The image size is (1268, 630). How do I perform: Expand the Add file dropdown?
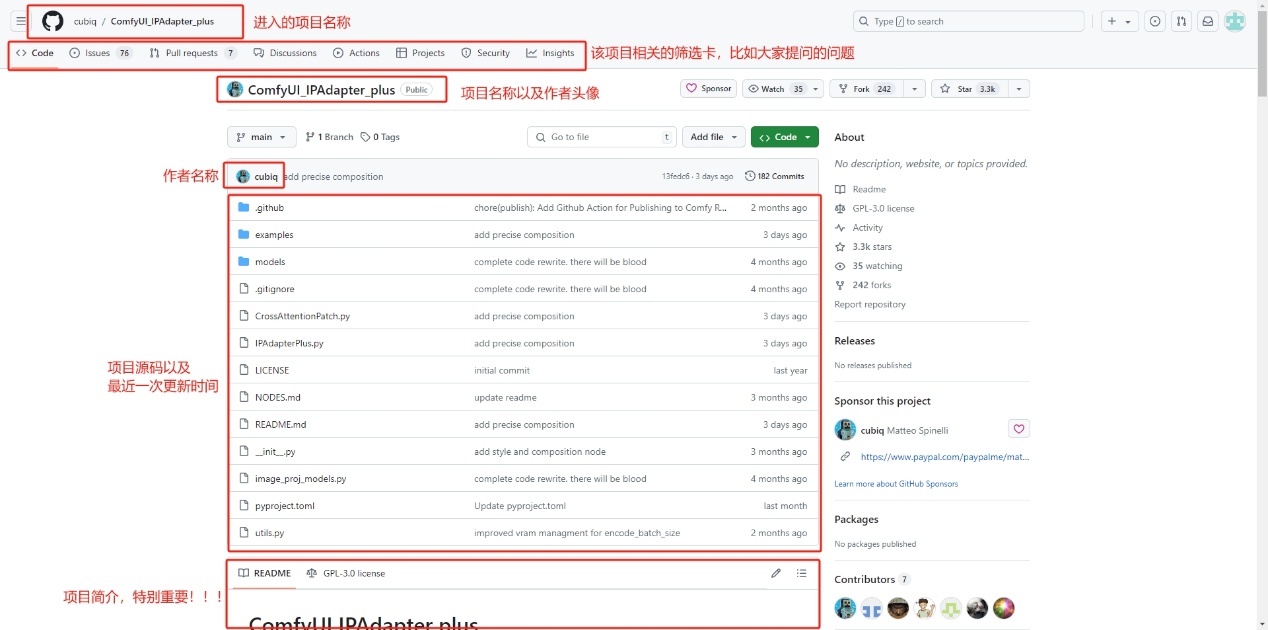pyautogui.click(x=713, y=137)
